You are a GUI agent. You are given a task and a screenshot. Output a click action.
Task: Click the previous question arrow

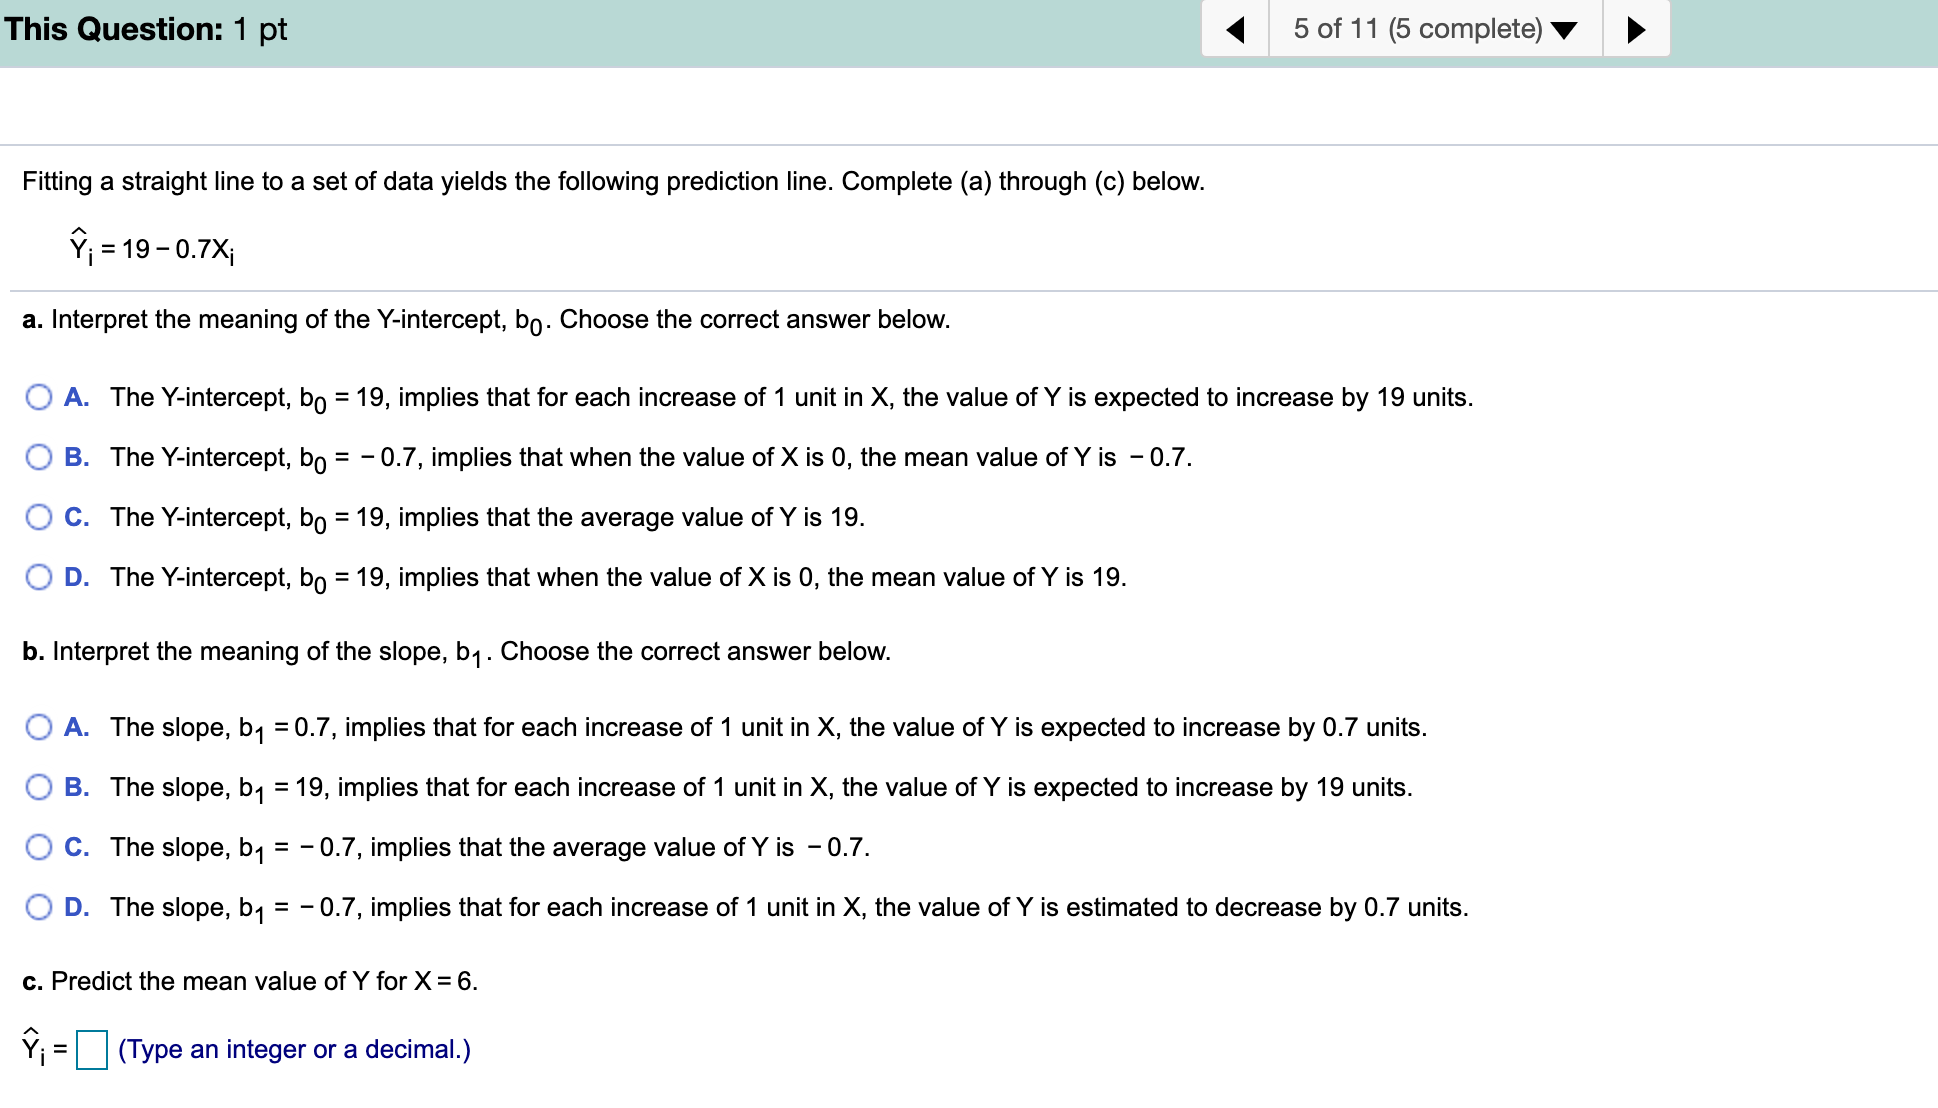point(1236,29)
